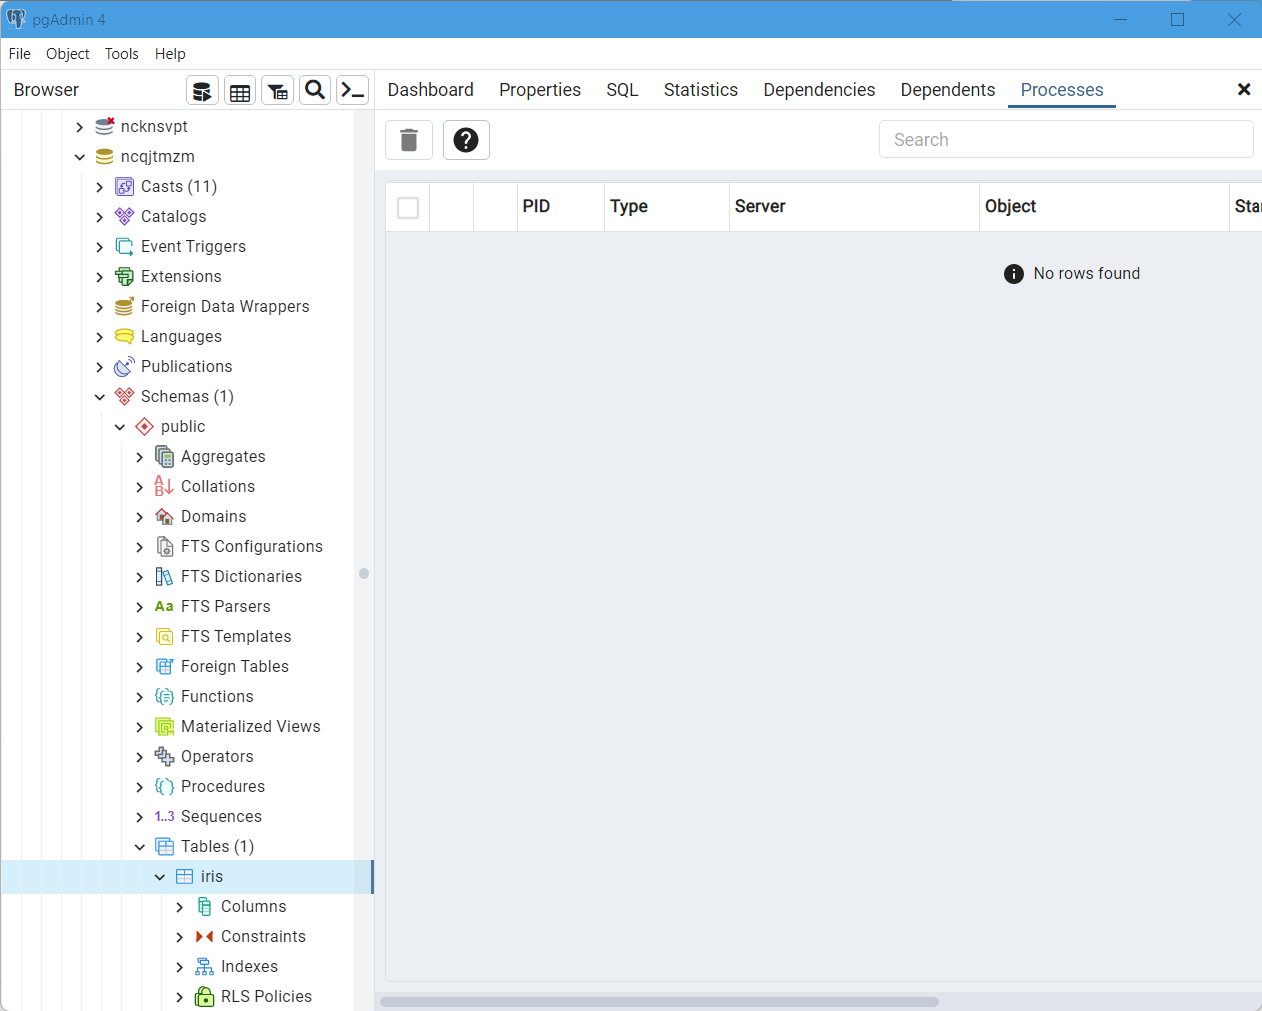Click the process Search input field

coord(1065,139)
